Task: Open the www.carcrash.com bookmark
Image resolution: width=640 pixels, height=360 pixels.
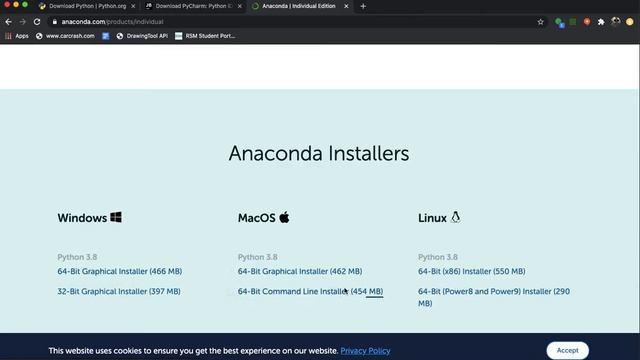Action: pyautogui.click(x=65, y=36)
